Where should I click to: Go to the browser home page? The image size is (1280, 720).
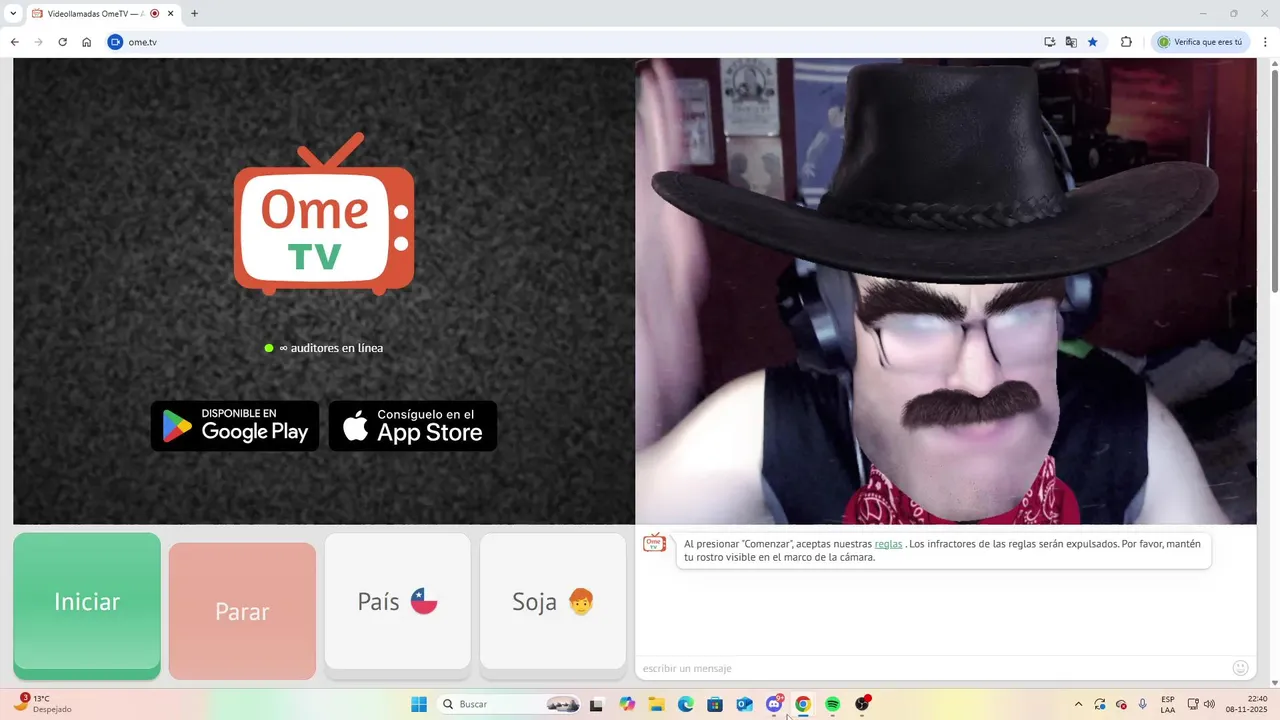pyautogui.click(x=86, y=42)
